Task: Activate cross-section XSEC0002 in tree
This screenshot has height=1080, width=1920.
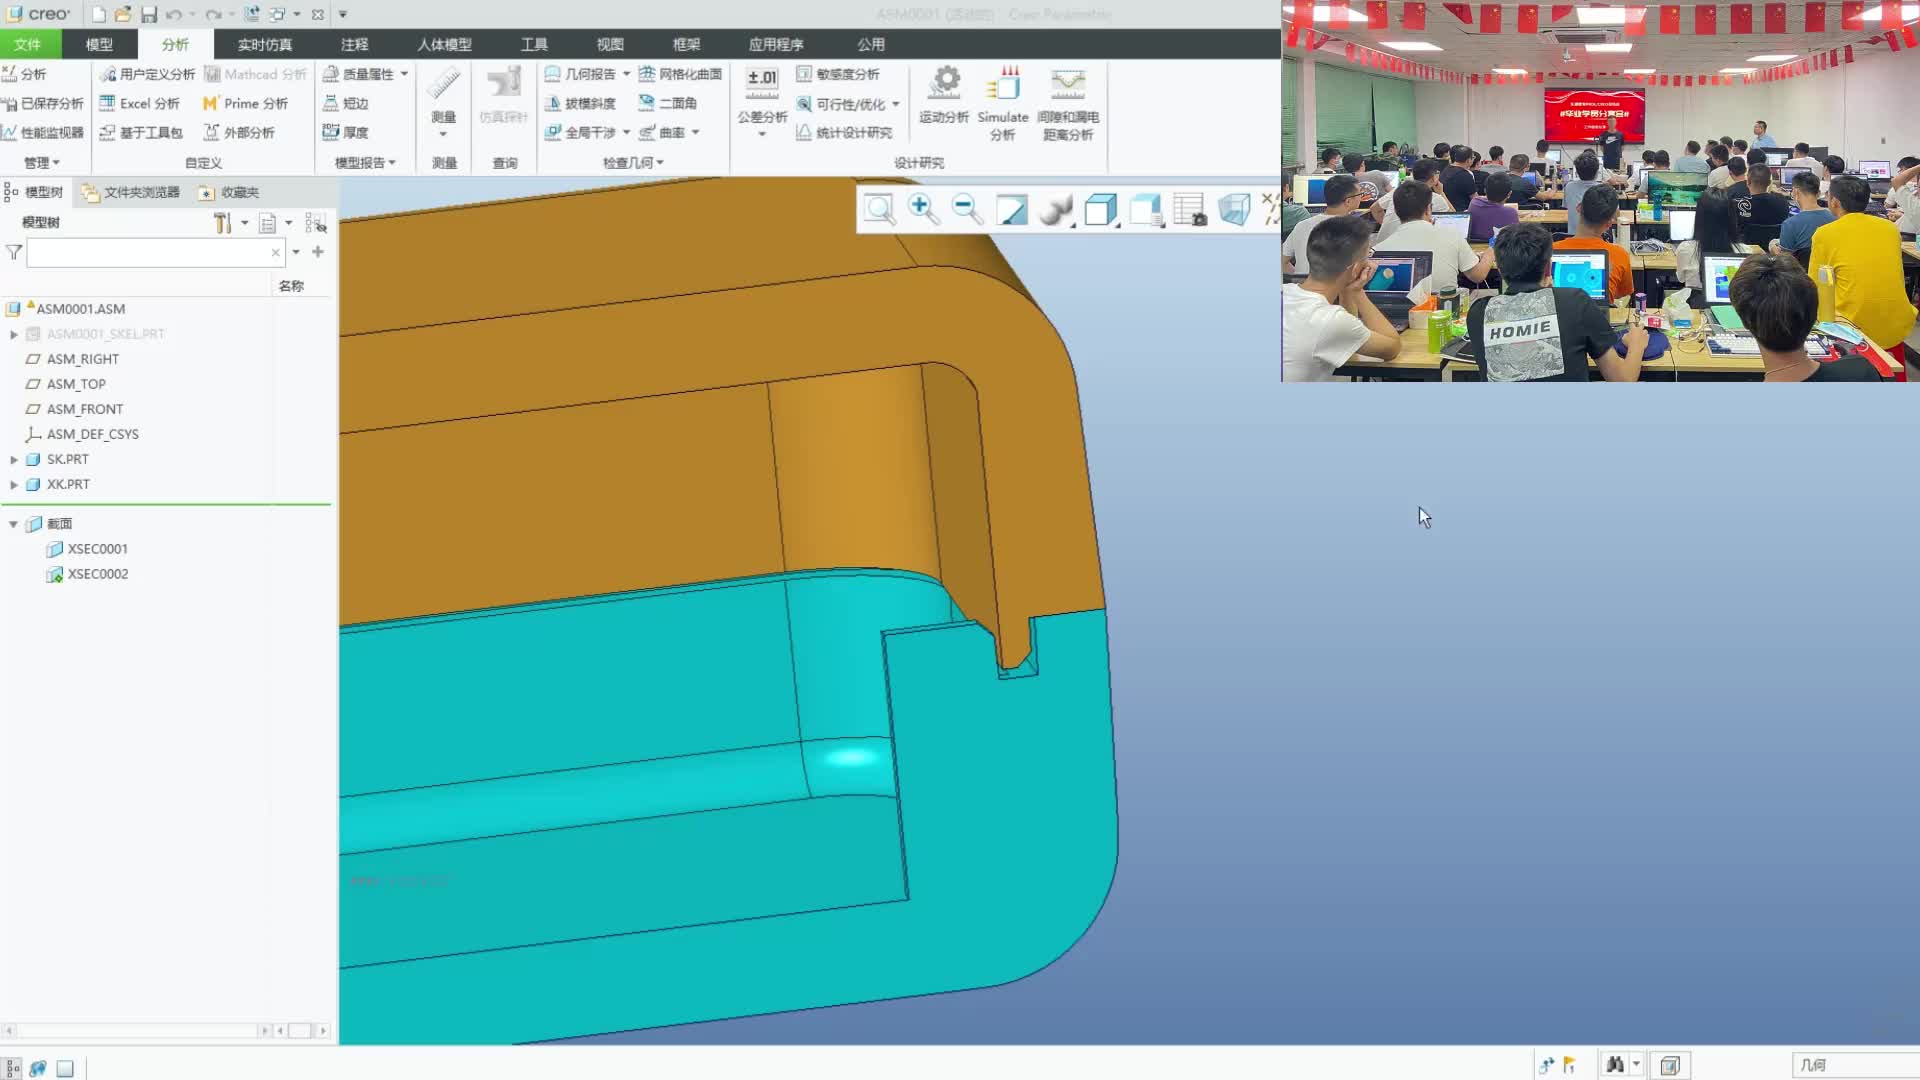Action: click(x=97, y=574)
